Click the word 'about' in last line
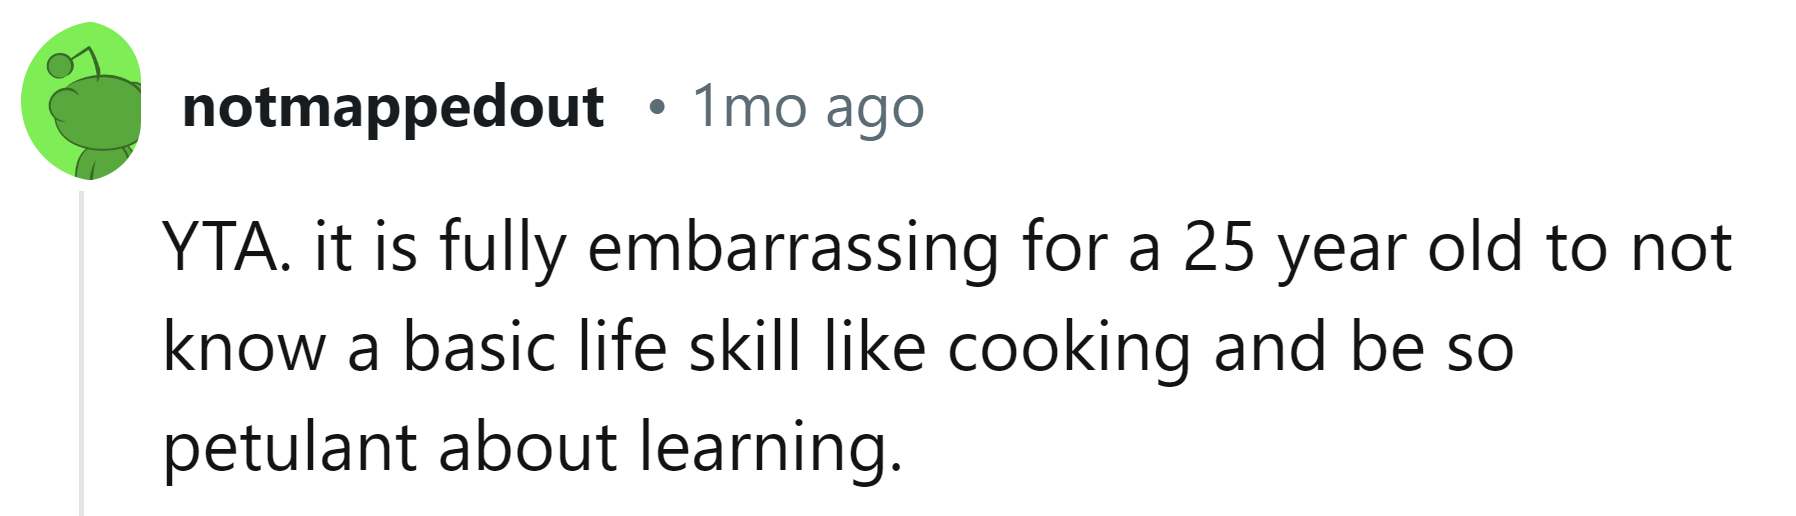 pyautogui.click(x=527, y=447)
